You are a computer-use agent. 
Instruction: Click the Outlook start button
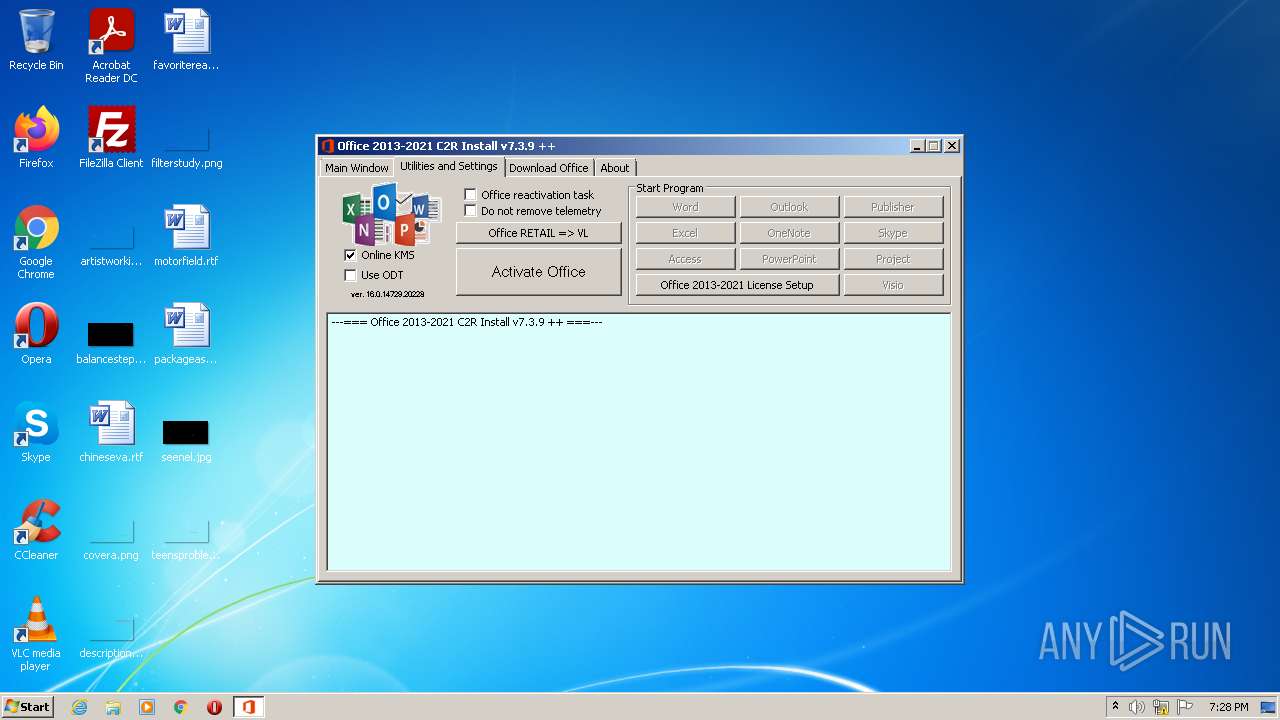click(789, 207)
